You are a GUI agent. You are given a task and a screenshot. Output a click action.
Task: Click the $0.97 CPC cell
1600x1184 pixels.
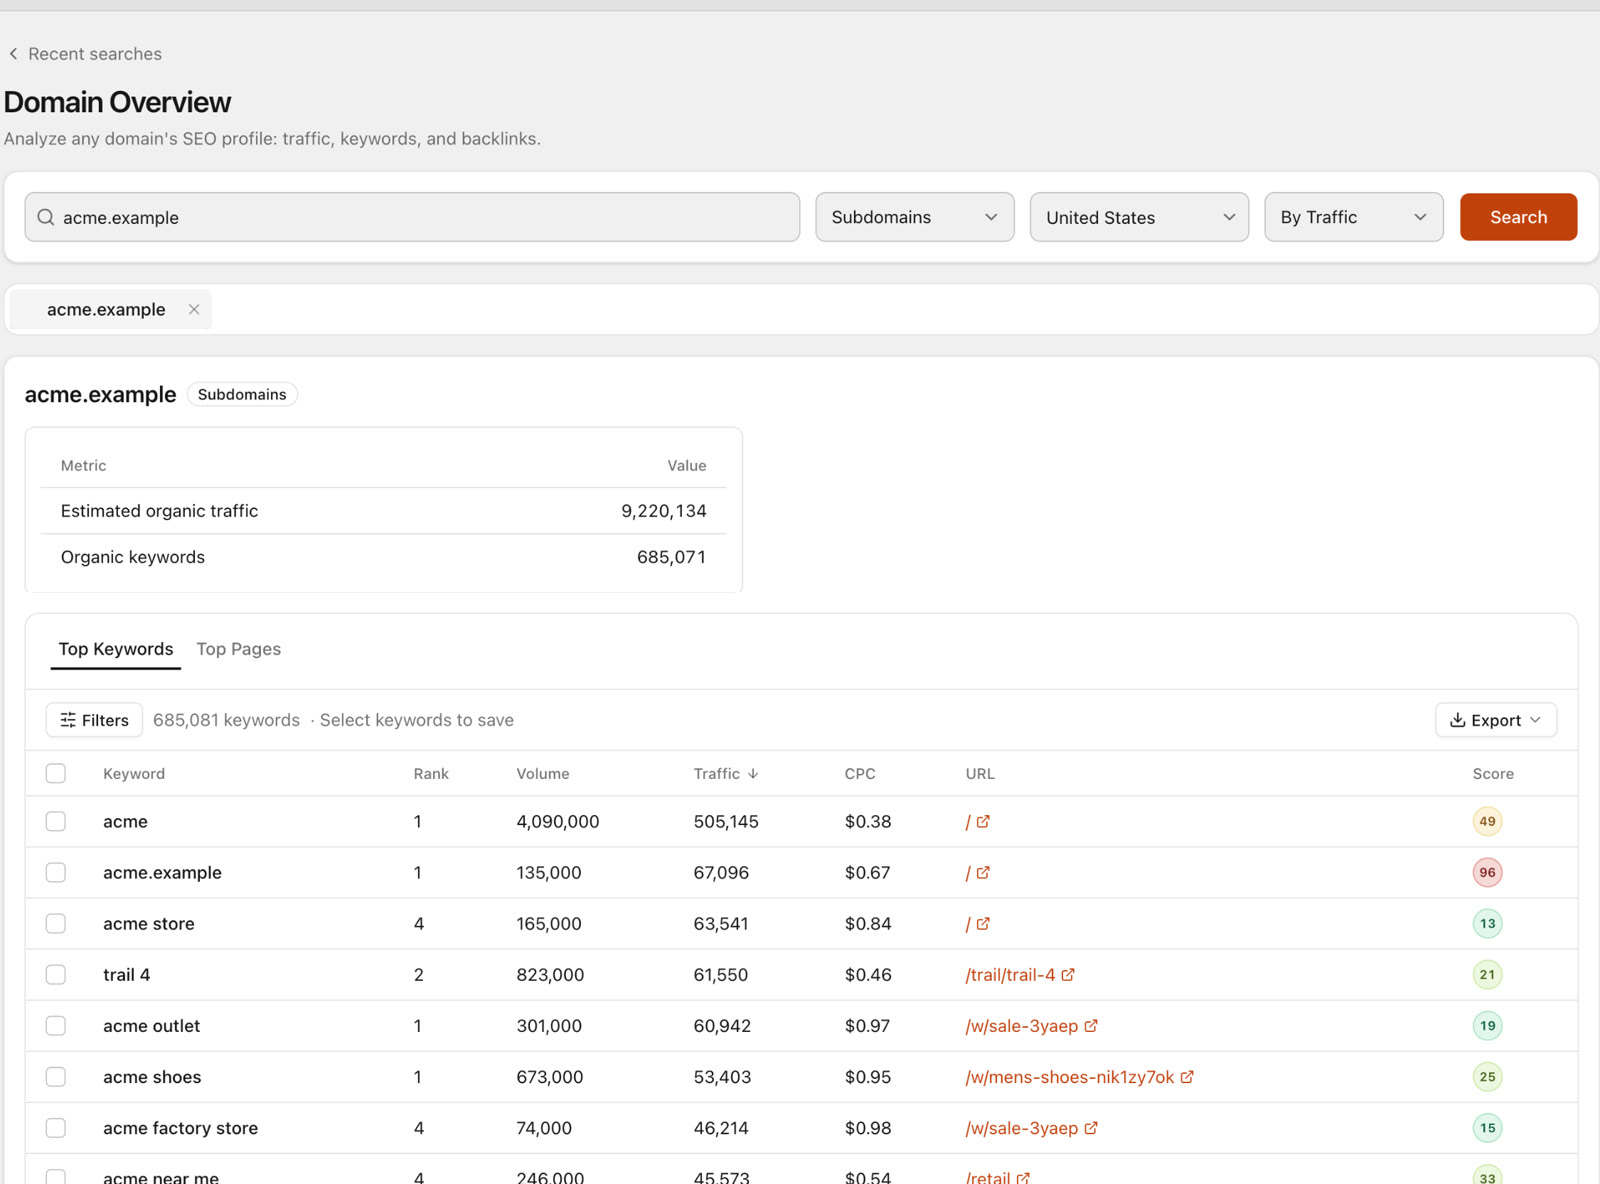coord(867,1025)
